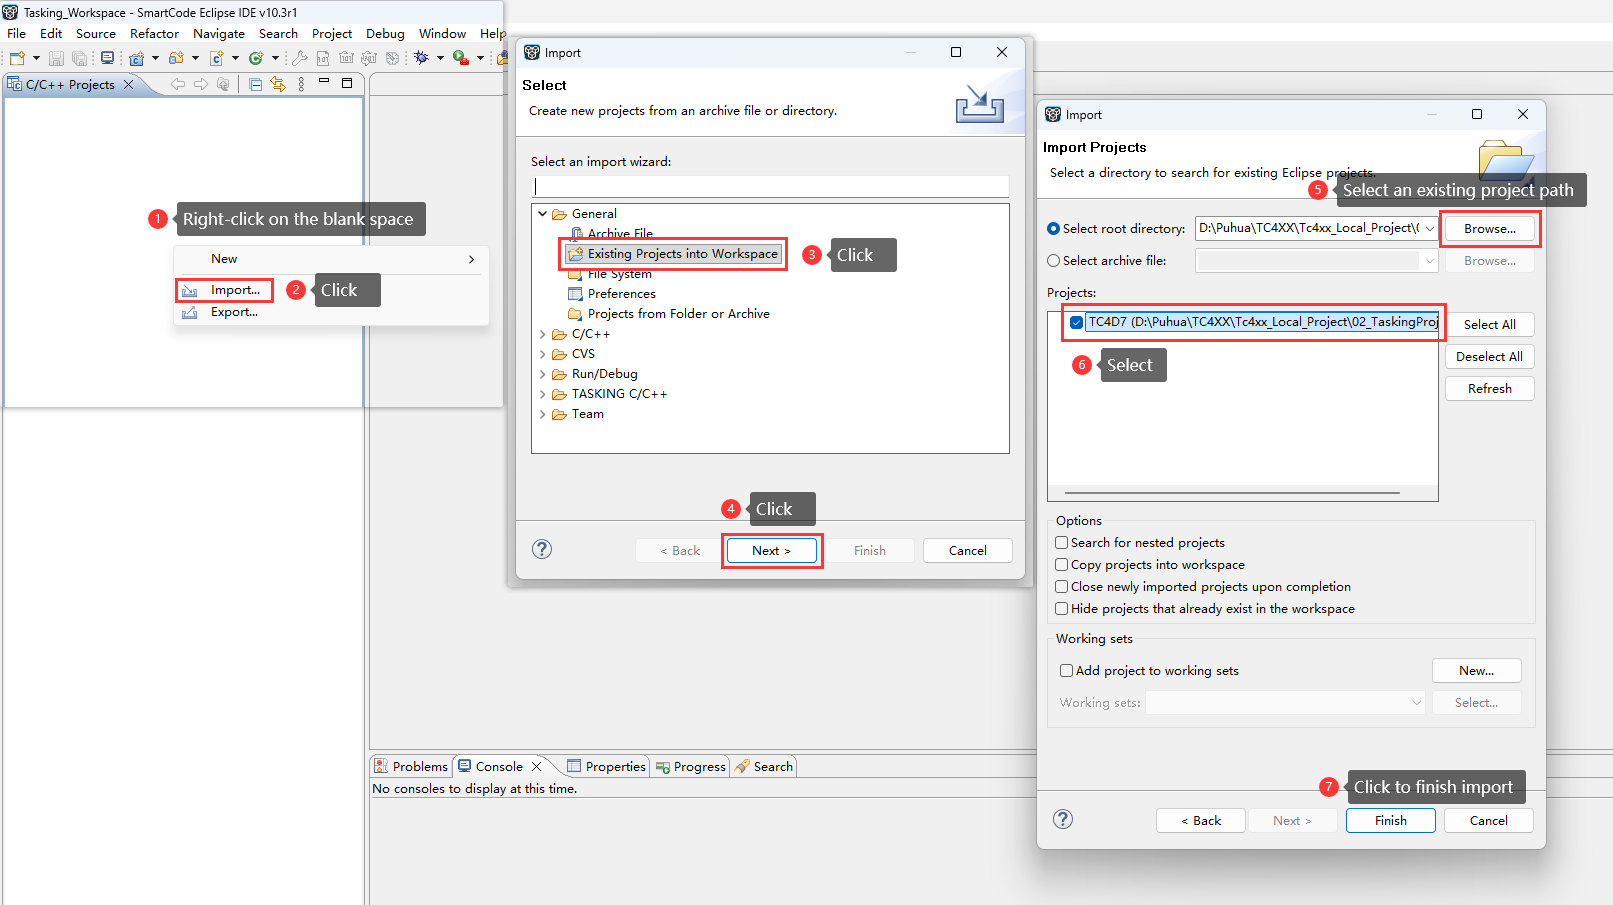
Task: Expand the TASKING C/C++ tree folder
Action: click(x=543, y=394)
